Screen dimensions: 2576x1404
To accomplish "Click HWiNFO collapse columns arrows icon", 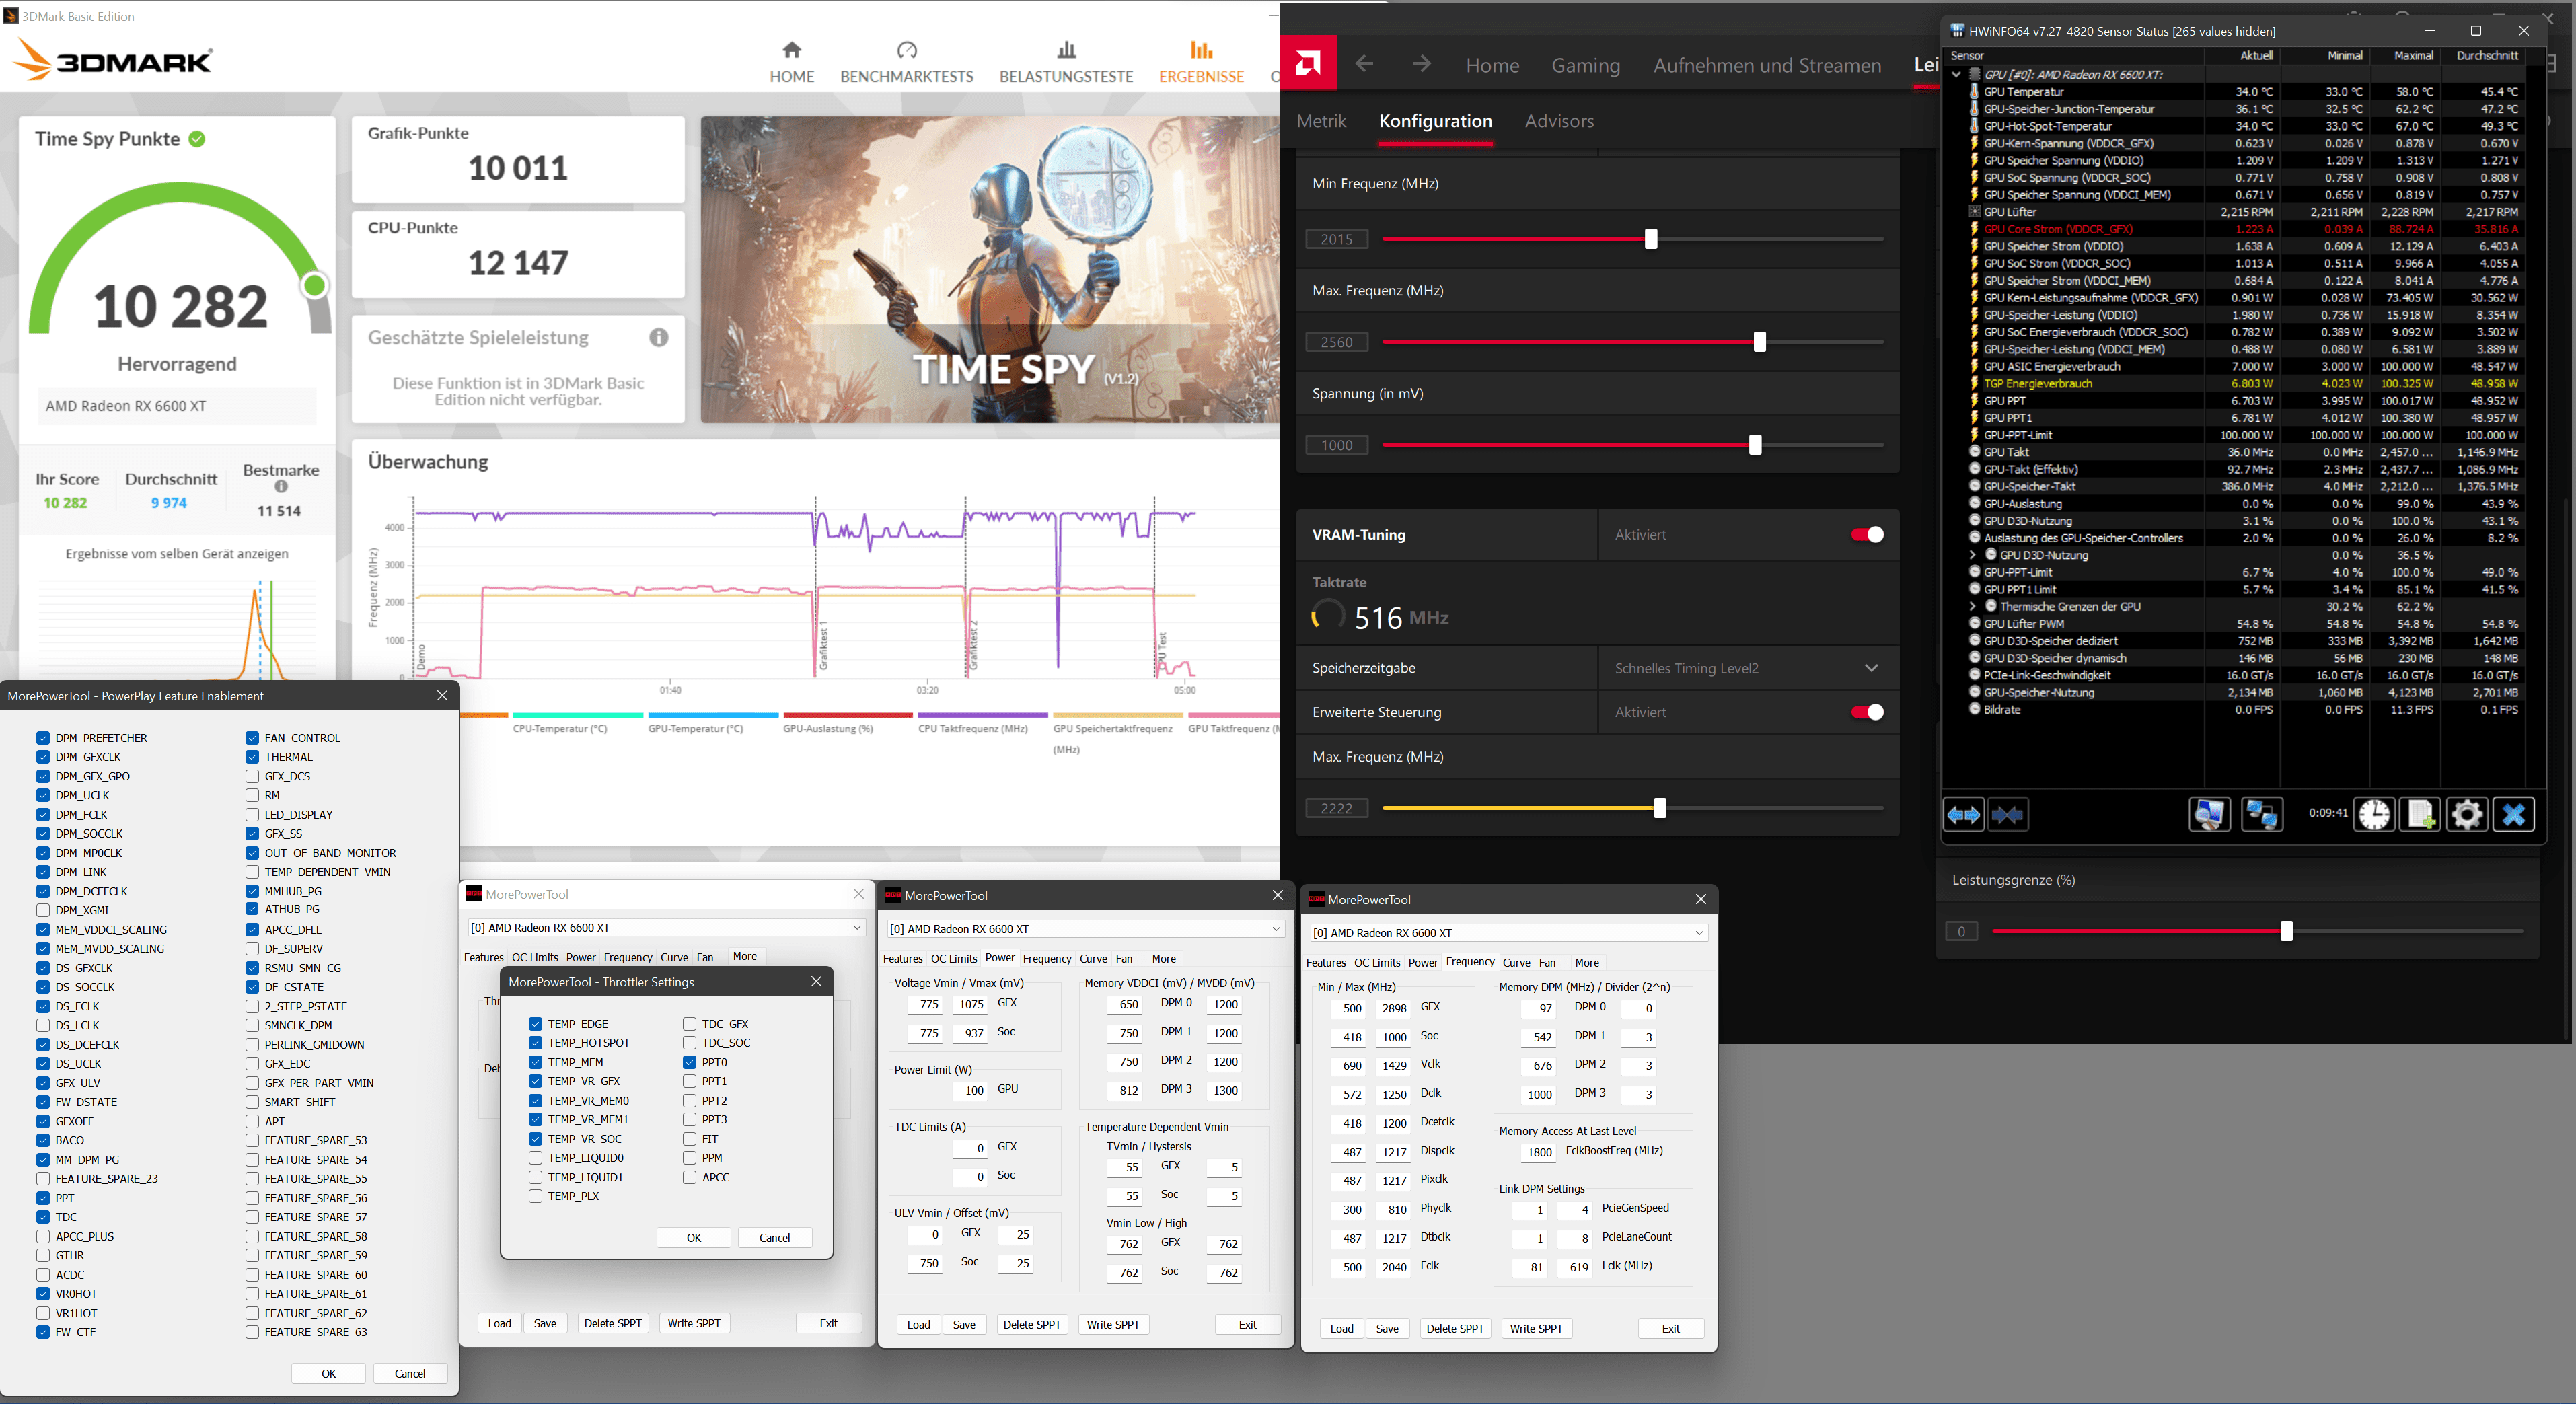I will [2007, 815].
